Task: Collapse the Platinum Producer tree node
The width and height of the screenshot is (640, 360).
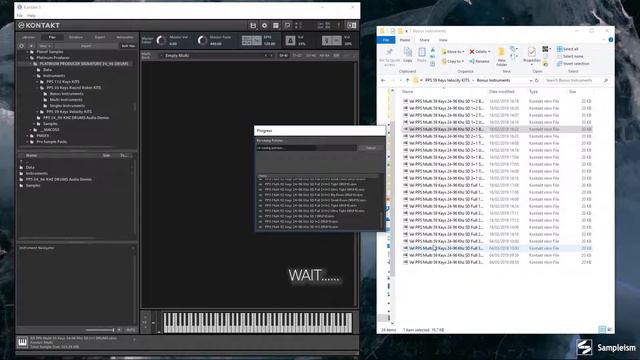Action: [28, 58]
